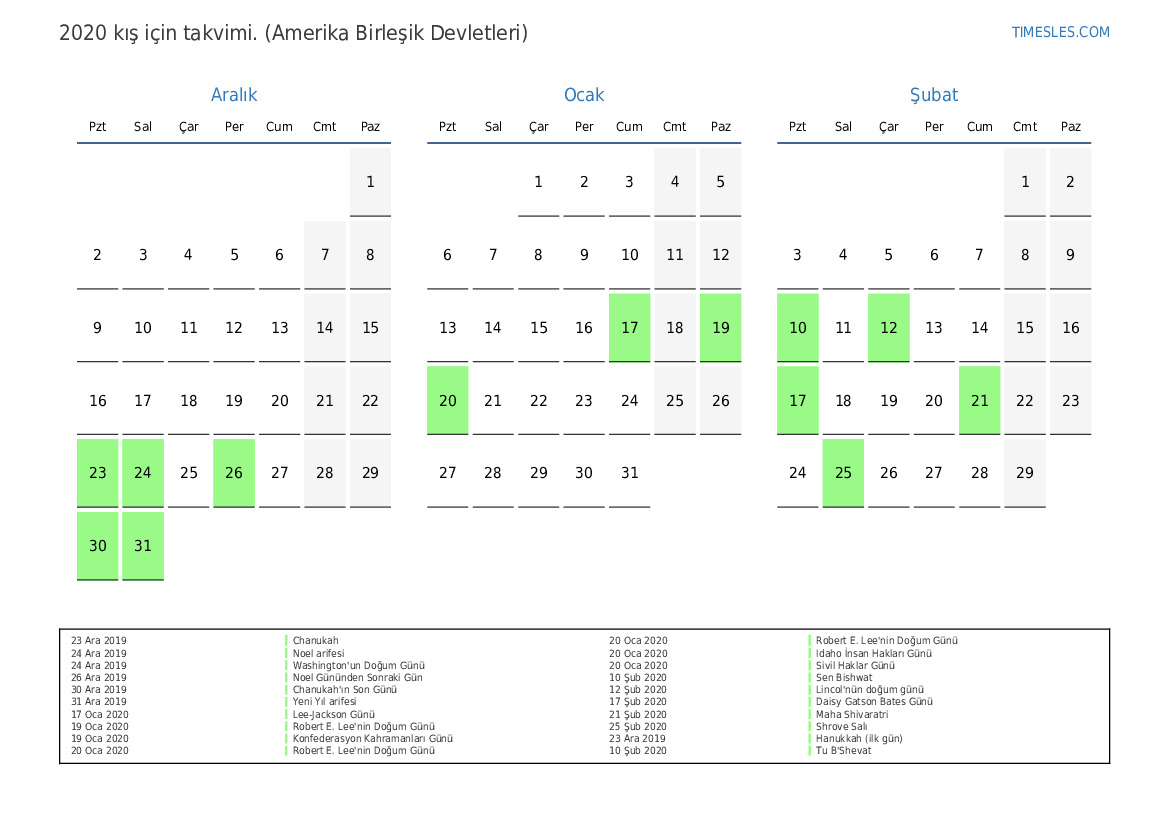Click the Aralık month heading
This screenshot has height=827, width=1169.
click(234, 95)
